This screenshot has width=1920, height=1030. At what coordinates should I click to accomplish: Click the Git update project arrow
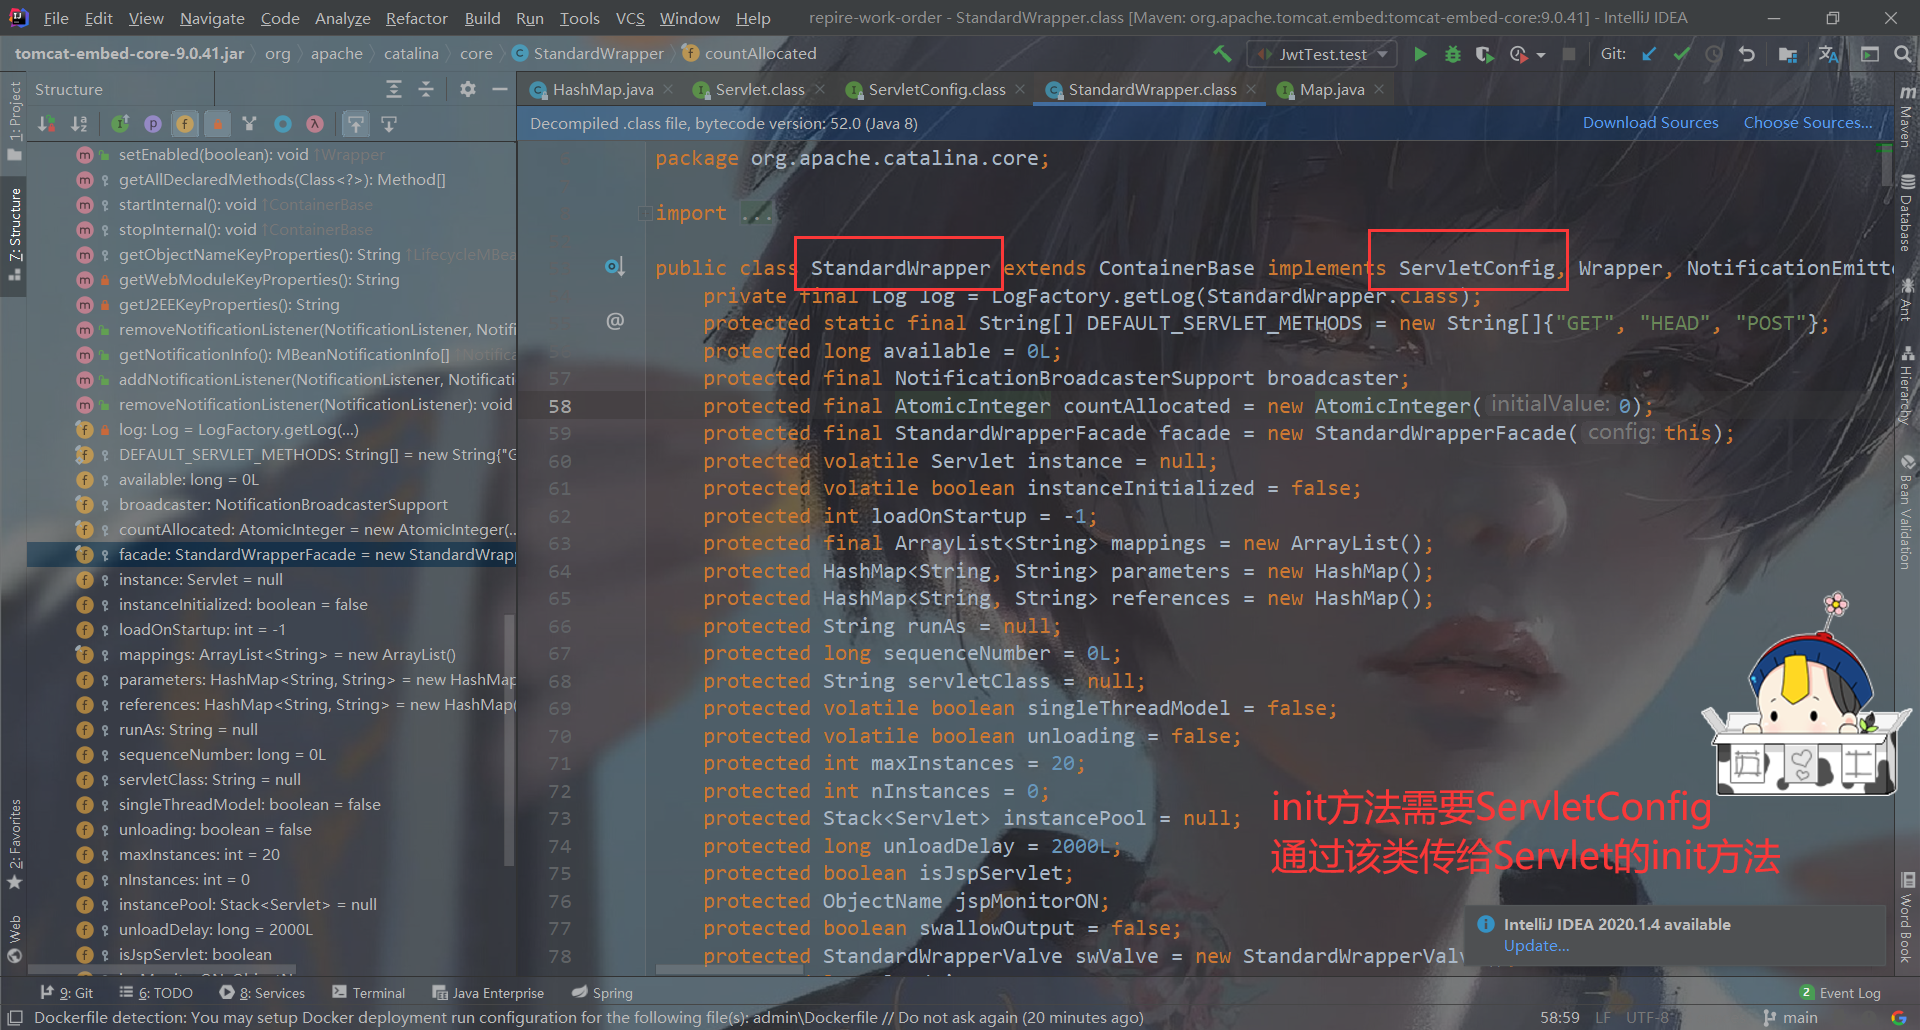tap(1649, 54)
